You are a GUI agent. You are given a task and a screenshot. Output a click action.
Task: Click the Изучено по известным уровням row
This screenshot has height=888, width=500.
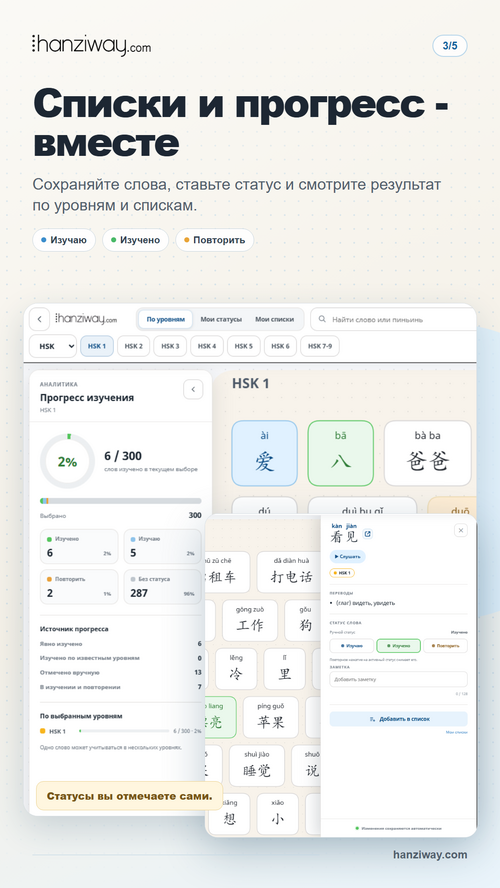pyautogui.click(x=121, y=658)
